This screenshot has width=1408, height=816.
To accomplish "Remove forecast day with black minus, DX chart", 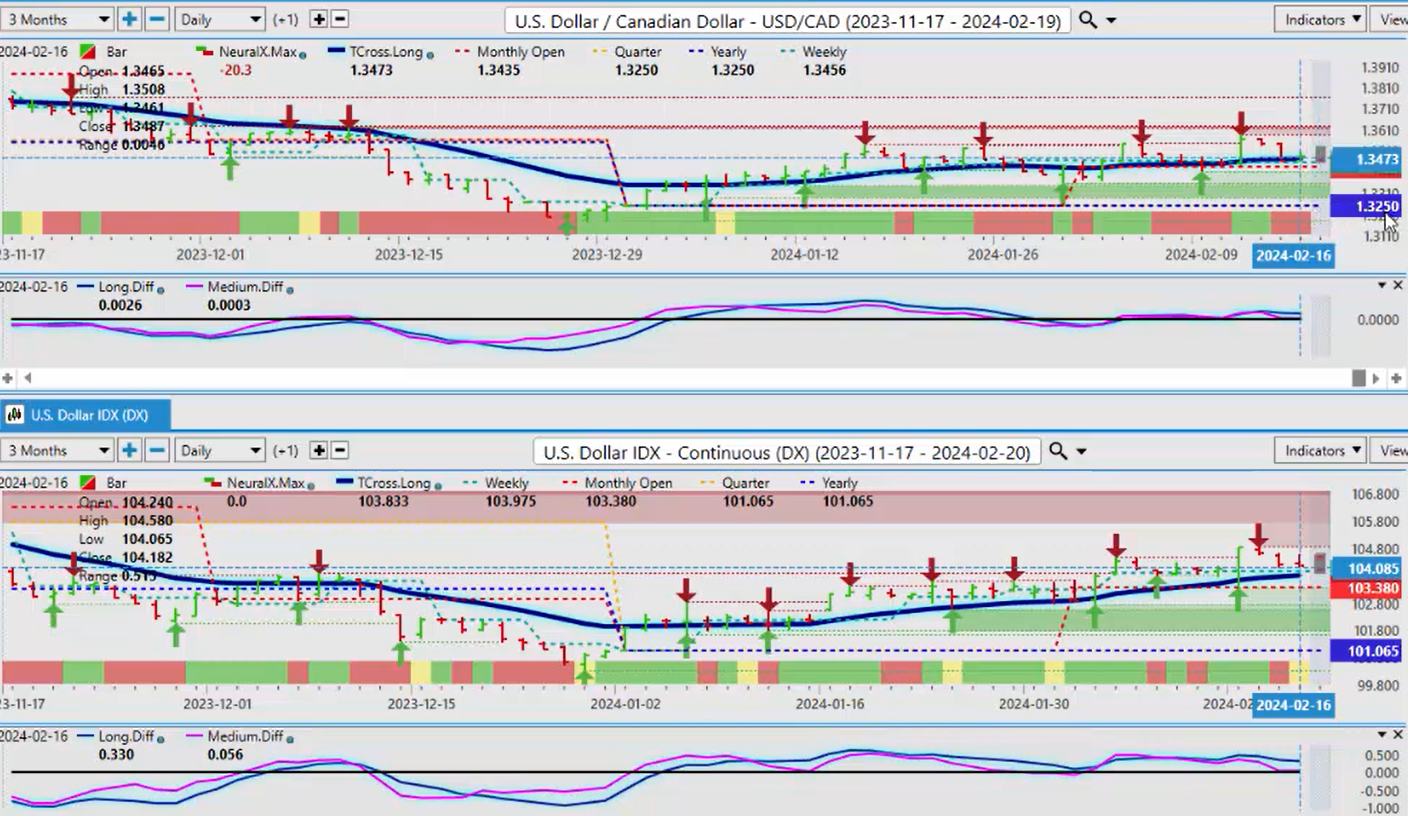I will (x=340, y=450).
